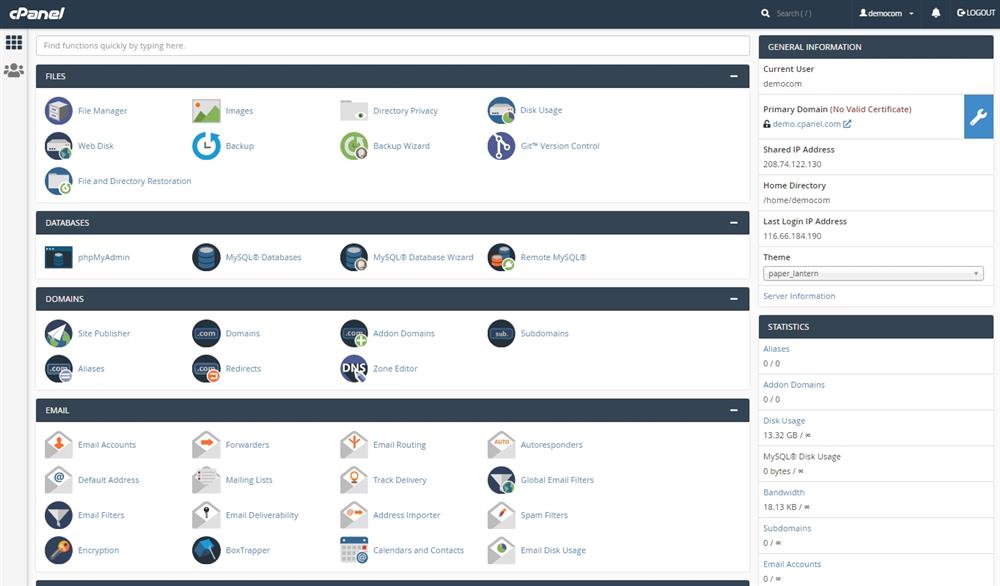
Task: Open the phpMyAdmin icon
Action: click(x=59, y=258)
